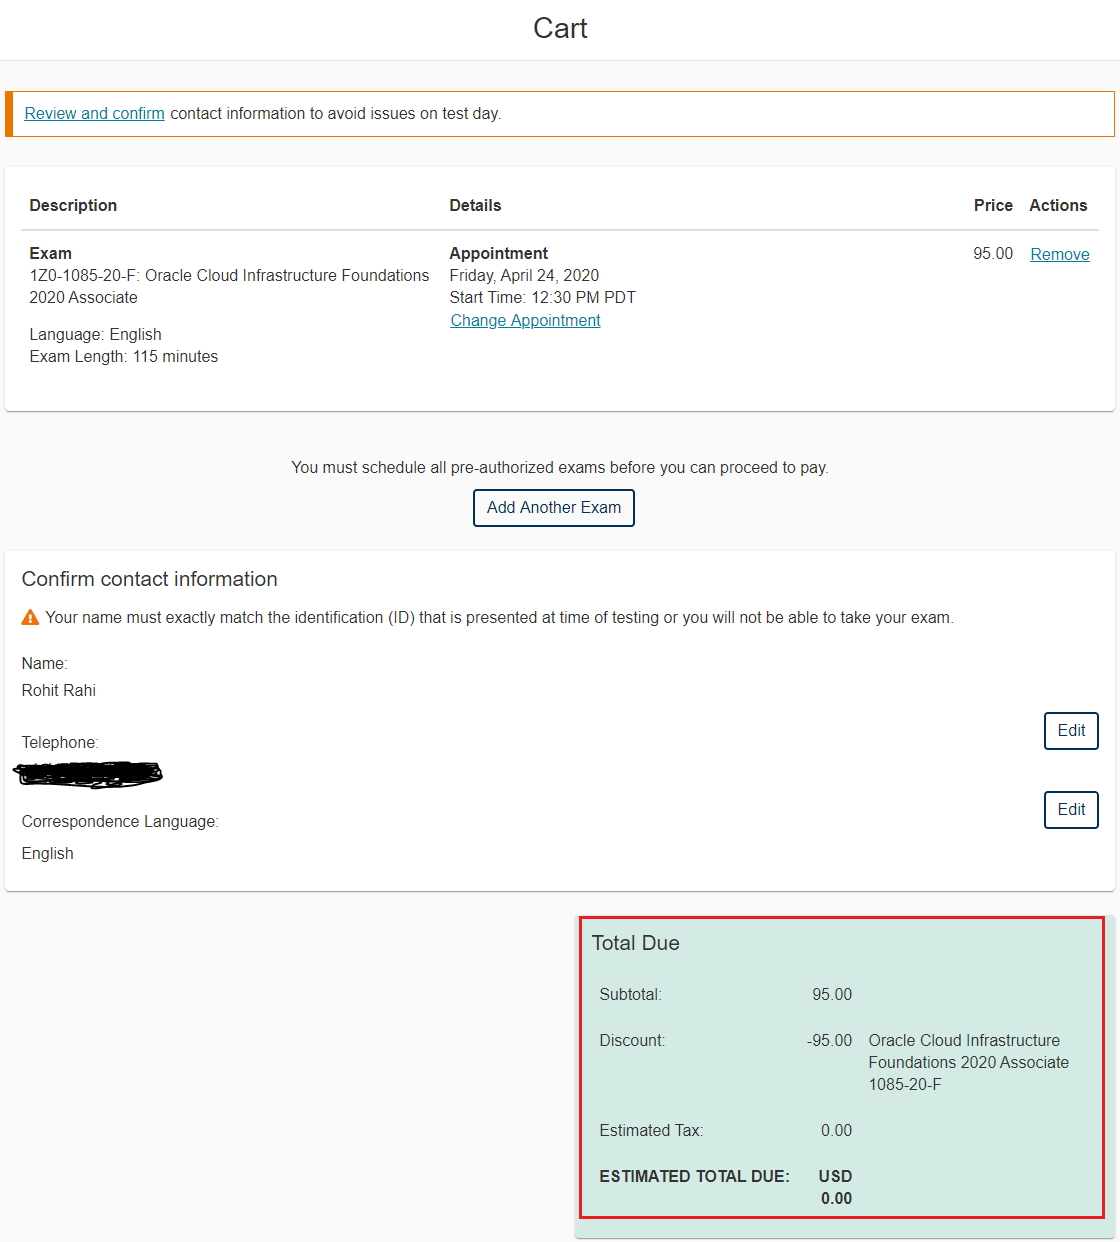
Task: Edit the telephone contact information
Action: (x=1070, y=731)
